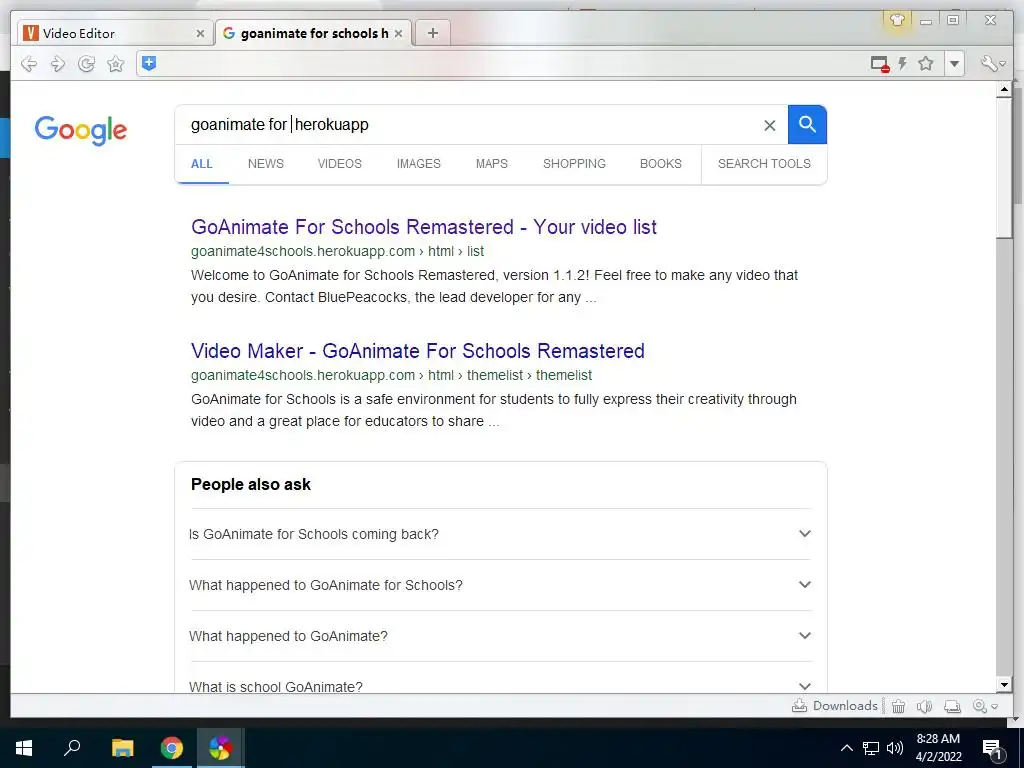
Task: Click the colorful browser icon in taskbar
Action: pos(221,748)
